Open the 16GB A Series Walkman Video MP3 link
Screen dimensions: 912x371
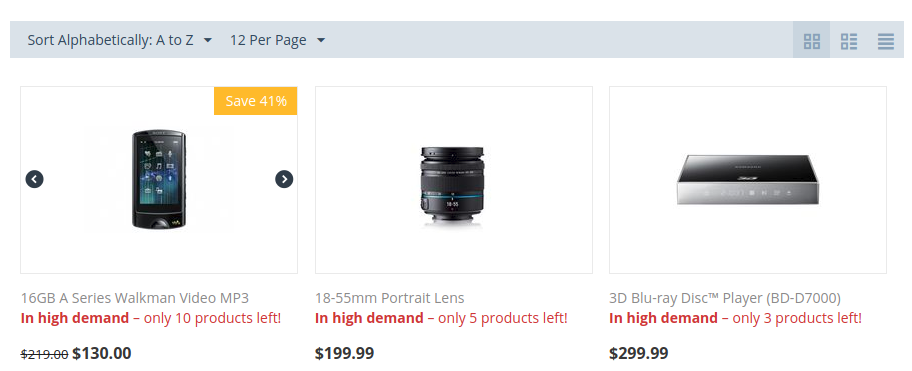click(135, 298)
